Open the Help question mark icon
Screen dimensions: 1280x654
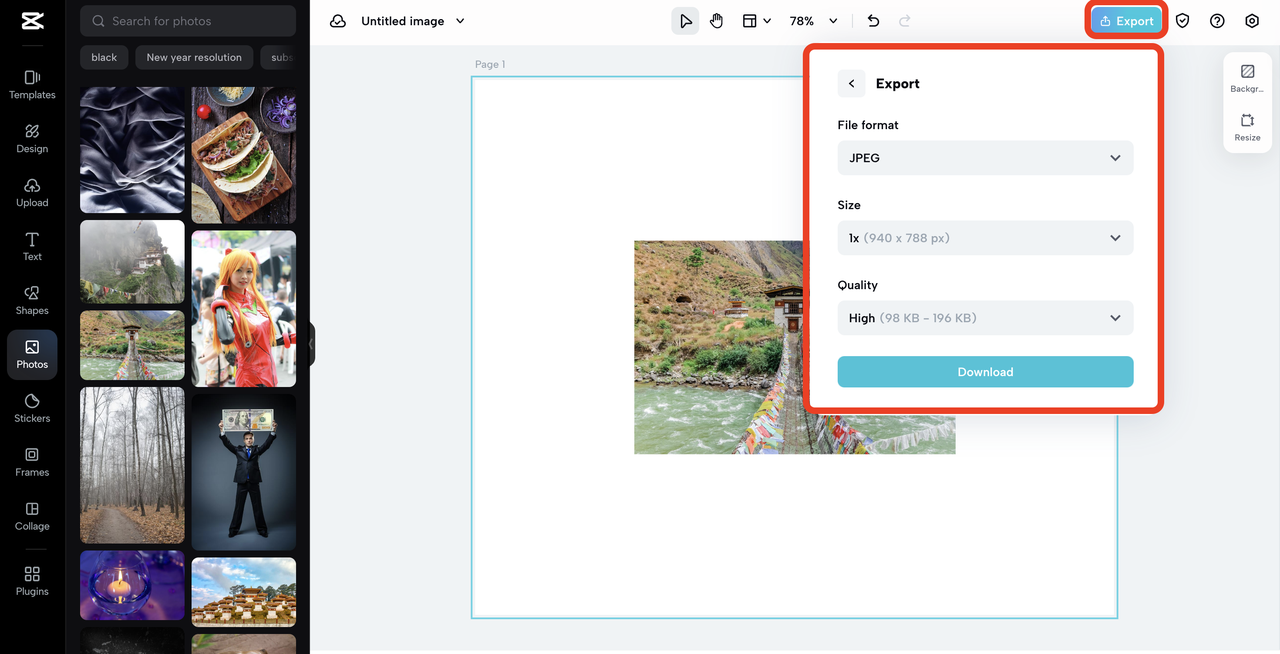coord(1217,21)
